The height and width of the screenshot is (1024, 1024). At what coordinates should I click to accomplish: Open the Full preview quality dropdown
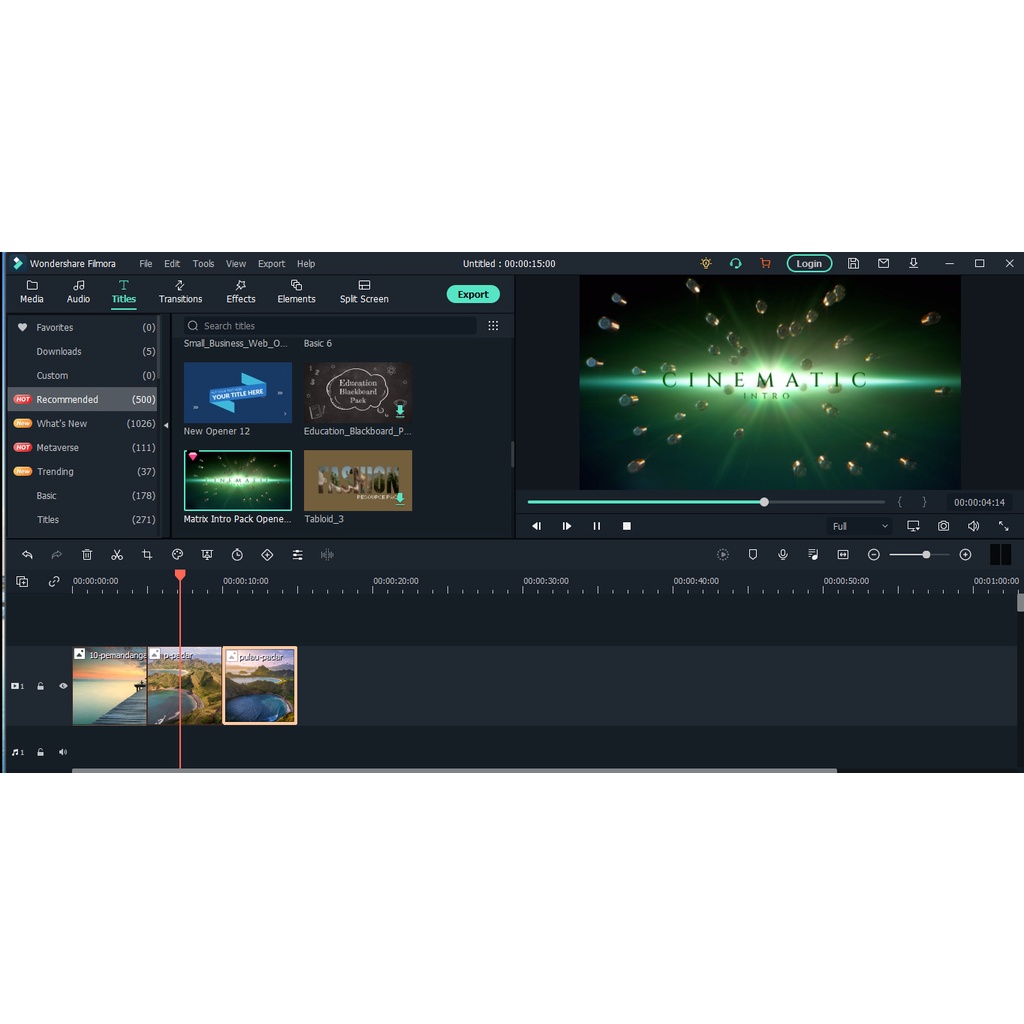[859, 526]
